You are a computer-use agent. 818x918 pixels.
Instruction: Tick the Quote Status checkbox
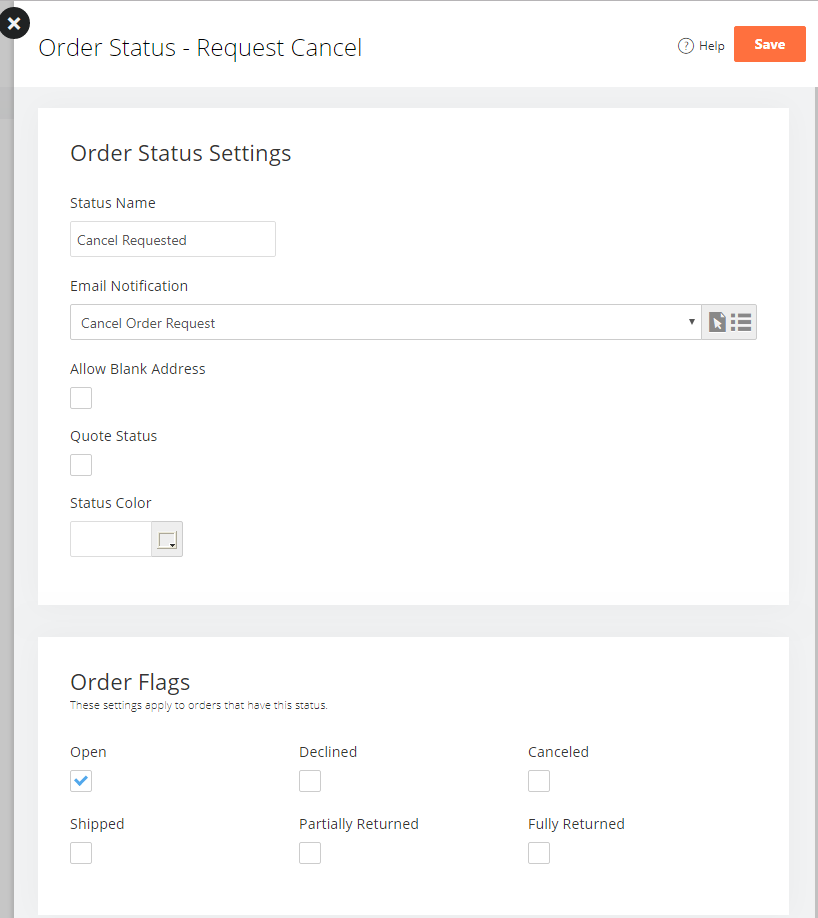pos(81,465)
